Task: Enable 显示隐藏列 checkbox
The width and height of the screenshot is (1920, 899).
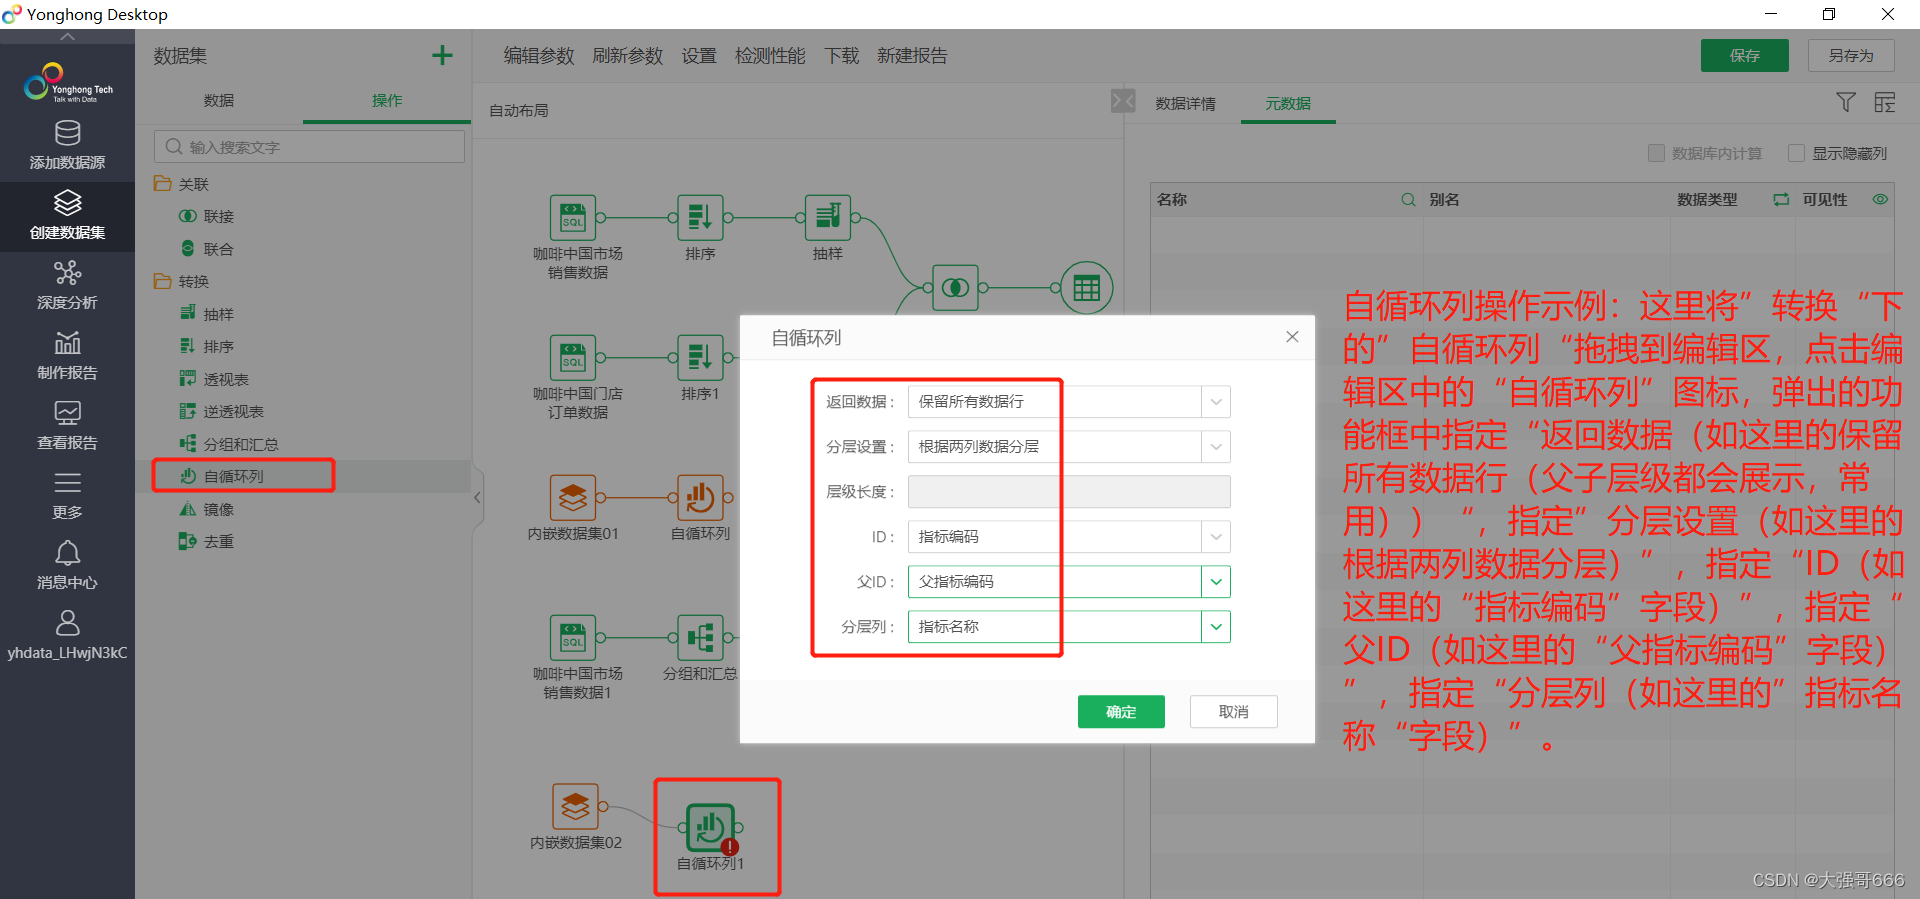Action: [x=1796, y=153]
